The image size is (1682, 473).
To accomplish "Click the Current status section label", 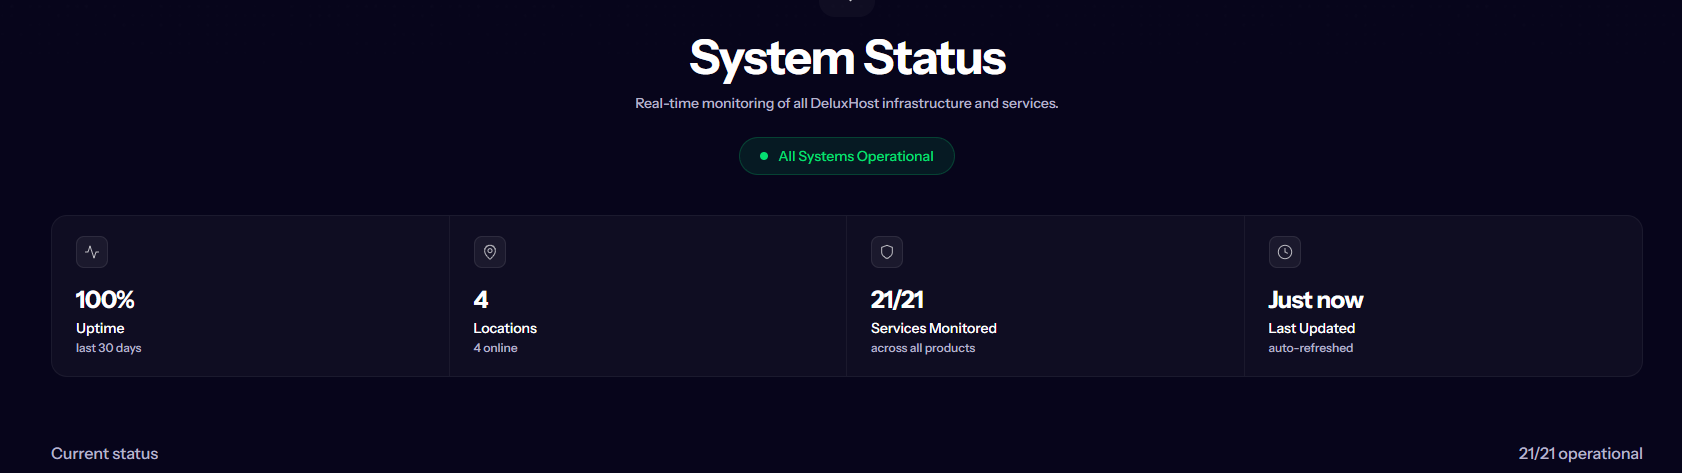I will (x=105, y=453).
